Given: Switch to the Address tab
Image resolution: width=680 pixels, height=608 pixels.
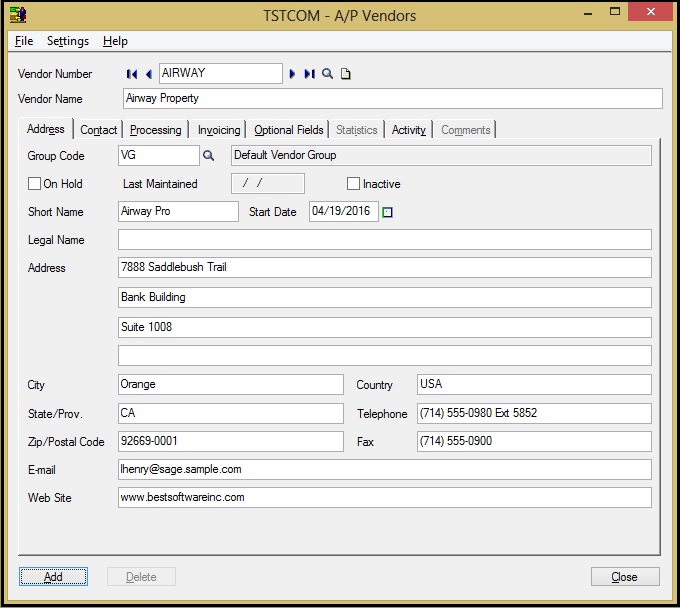Looking at the screenshot, I should pyautogui.click(x=46, y=129).
